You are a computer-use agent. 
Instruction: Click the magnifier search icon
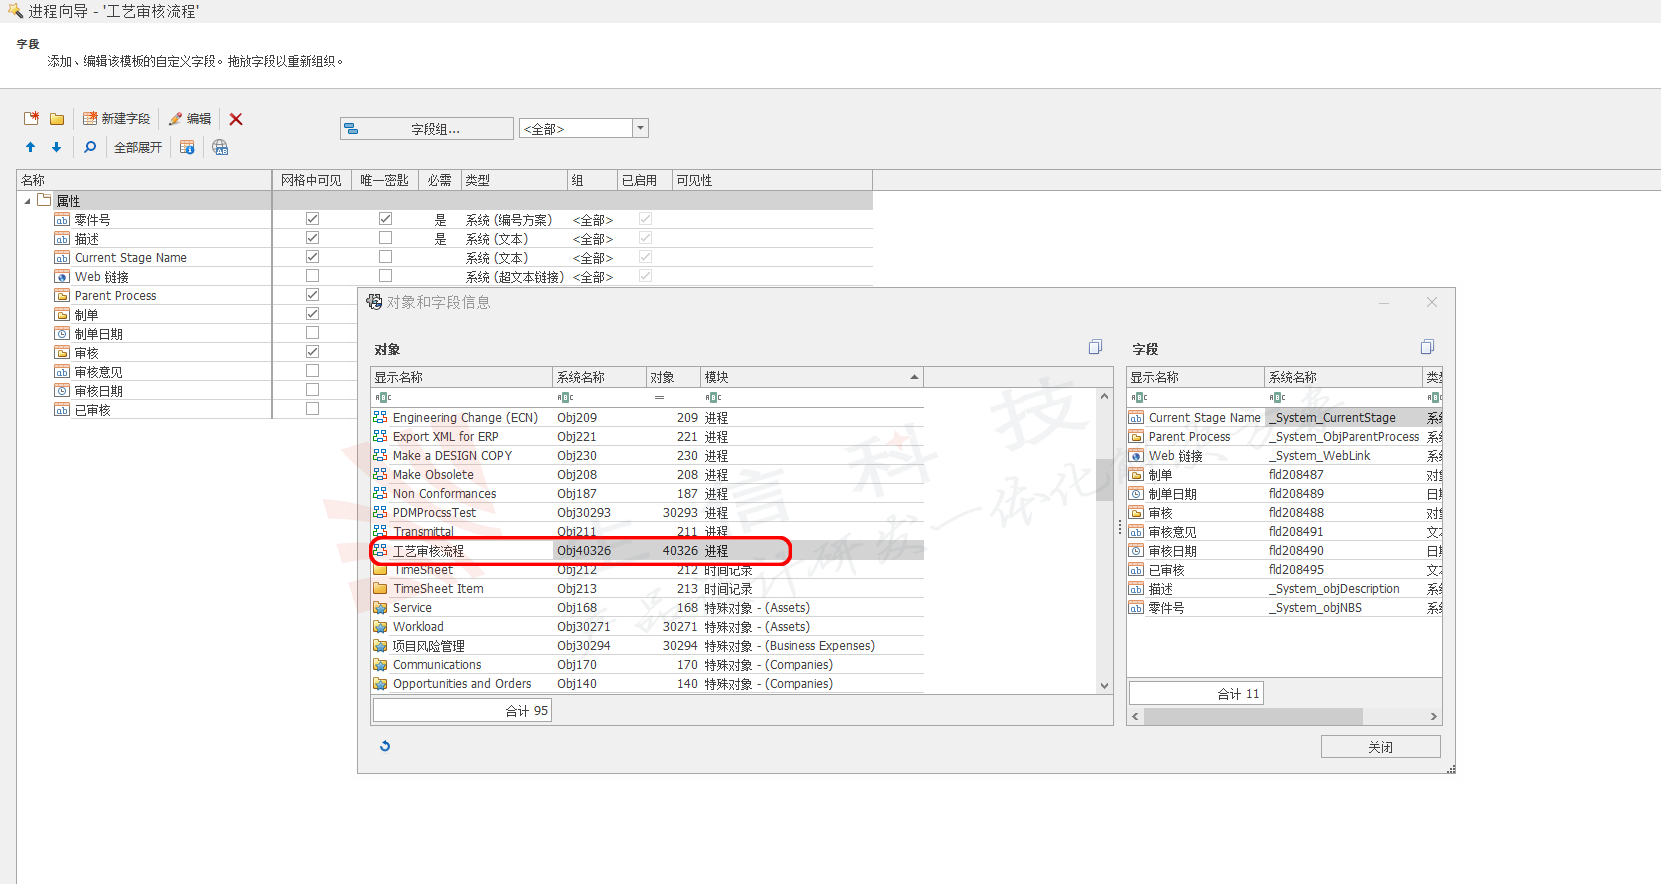[90, 147]
